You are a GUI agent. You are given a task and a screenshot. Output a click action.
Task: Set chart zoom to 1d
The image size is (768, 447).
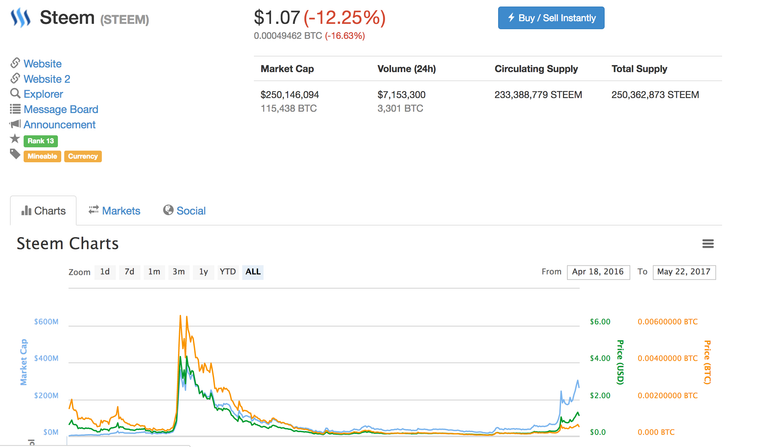point(105,272)
